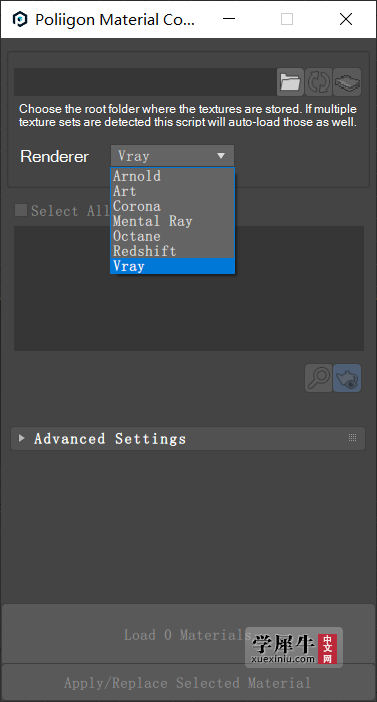Select the highlighted Vray entry

coord(172,266)
